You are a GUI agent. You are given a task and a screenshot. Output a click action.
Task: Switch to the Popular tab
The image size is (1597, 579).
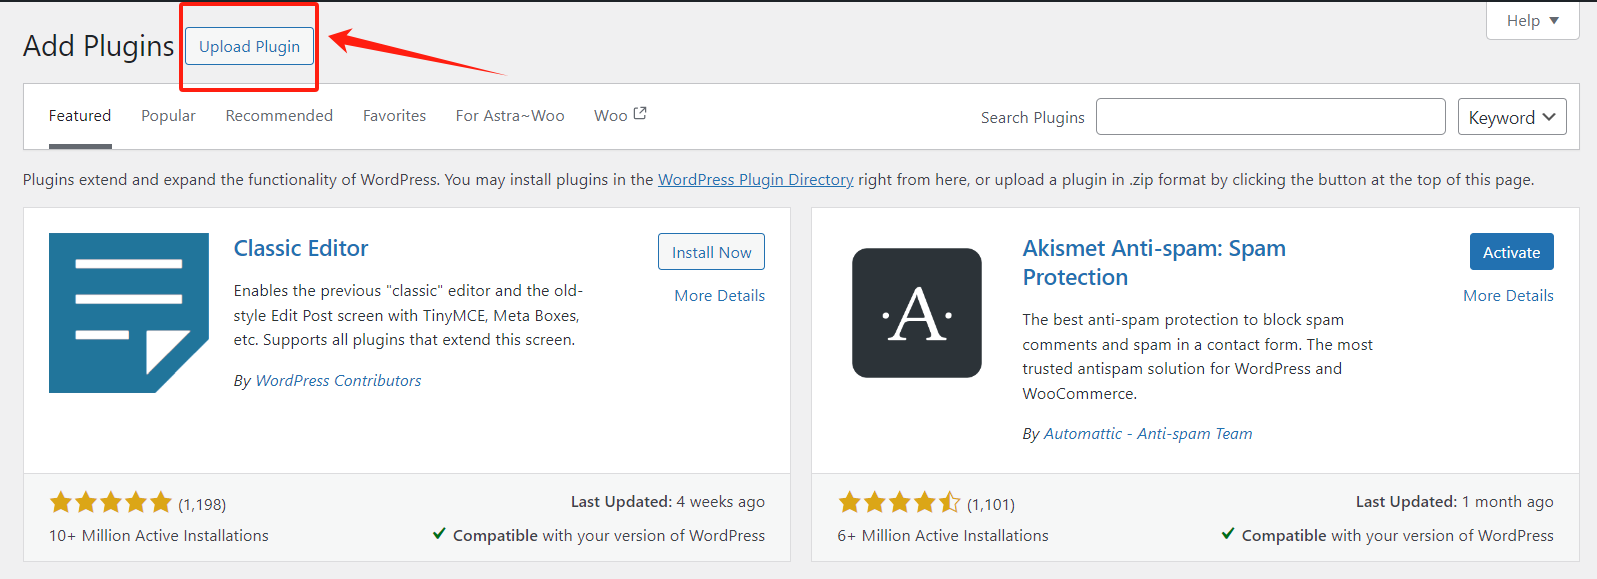coord(168,116)
